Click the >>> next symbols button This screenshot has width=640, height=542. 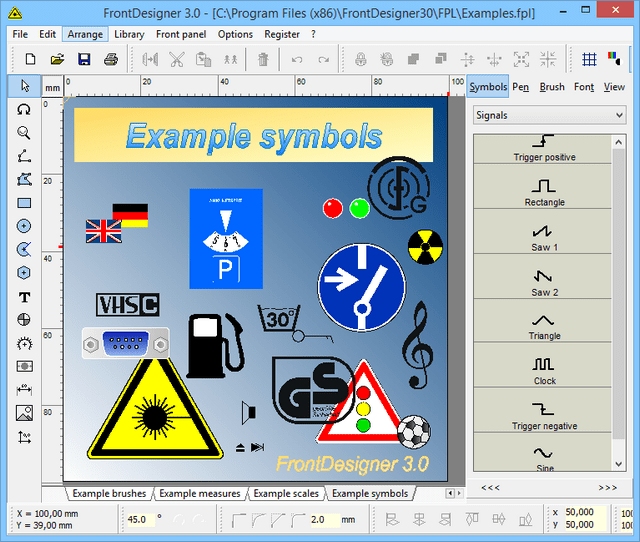coord(607,487)
